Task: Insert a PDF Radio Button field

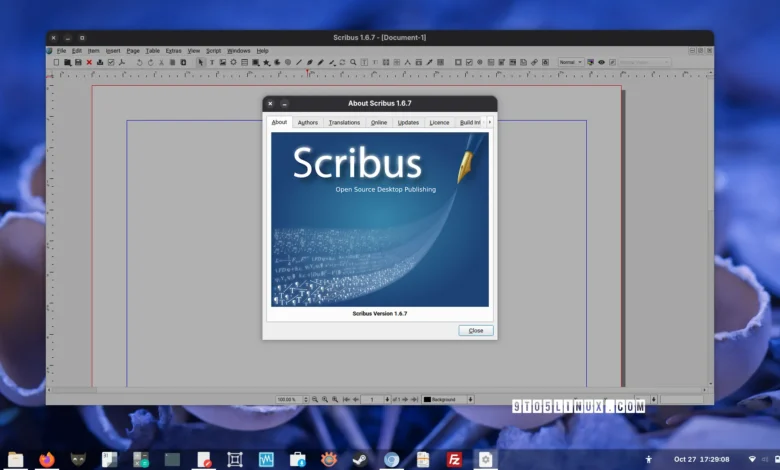Action: point(480,62)
